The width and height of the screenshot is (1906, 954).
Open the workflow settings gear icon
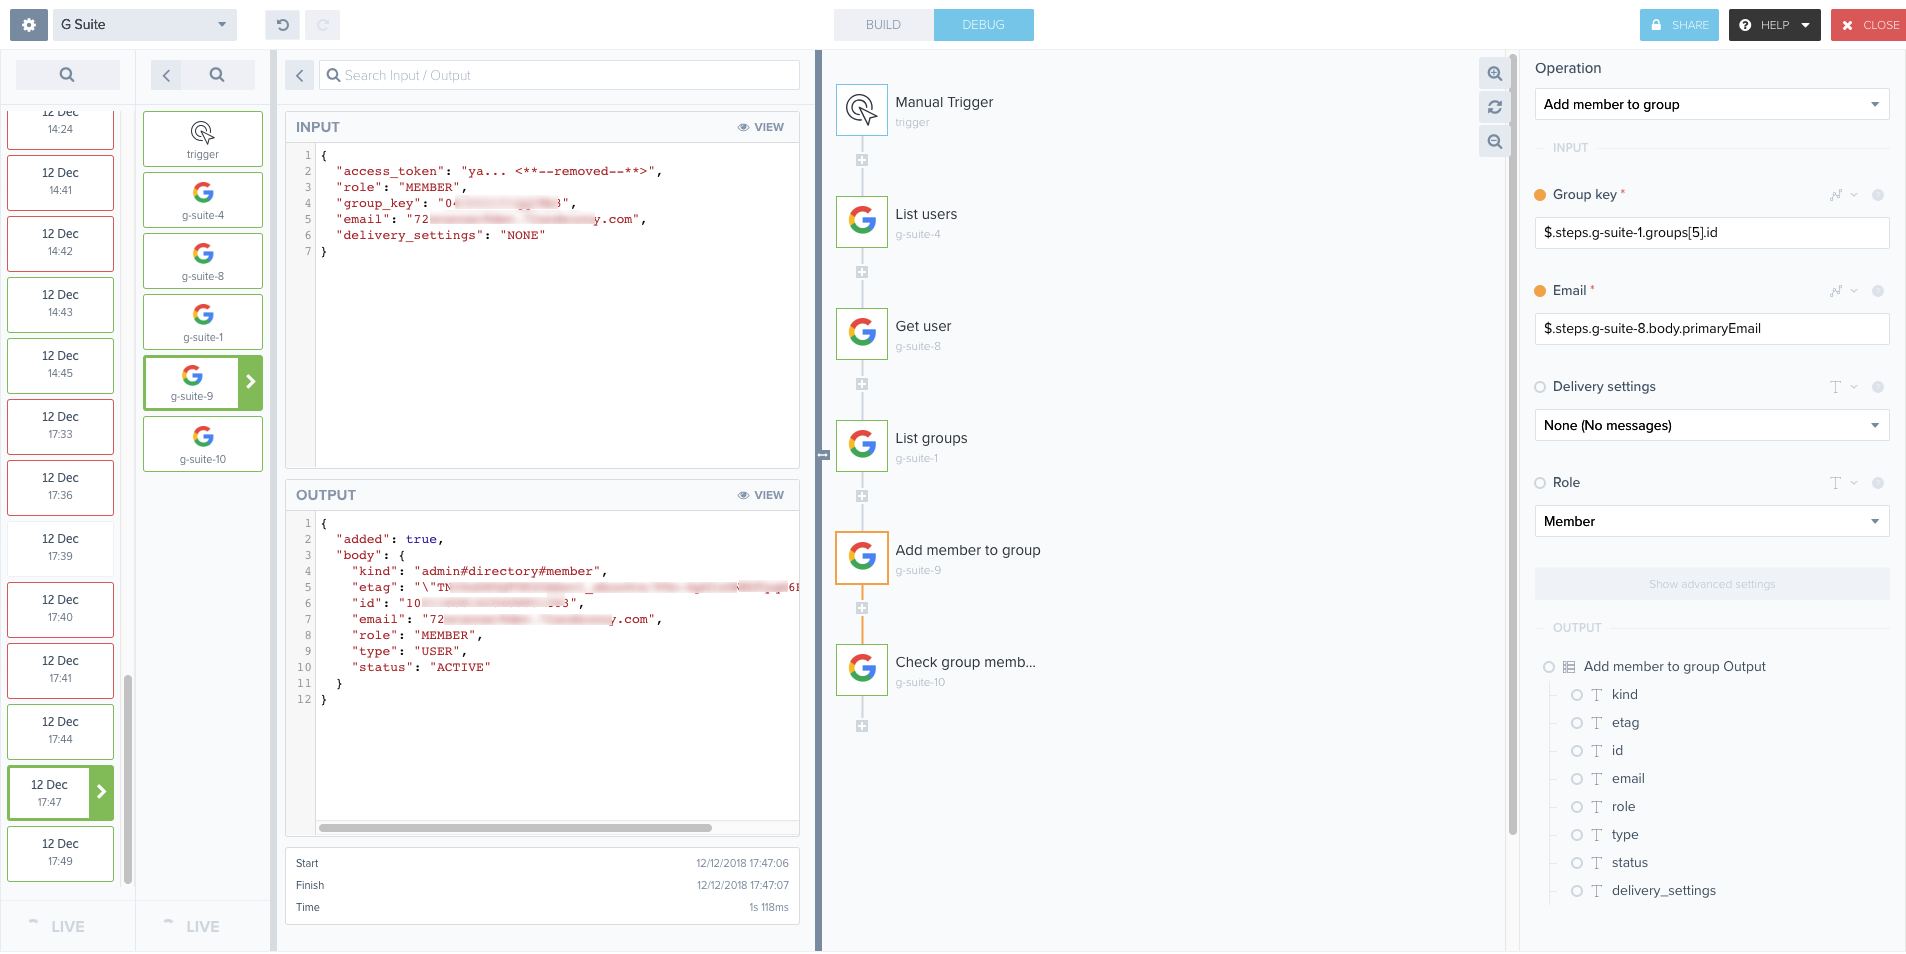[x=27, y=24]
